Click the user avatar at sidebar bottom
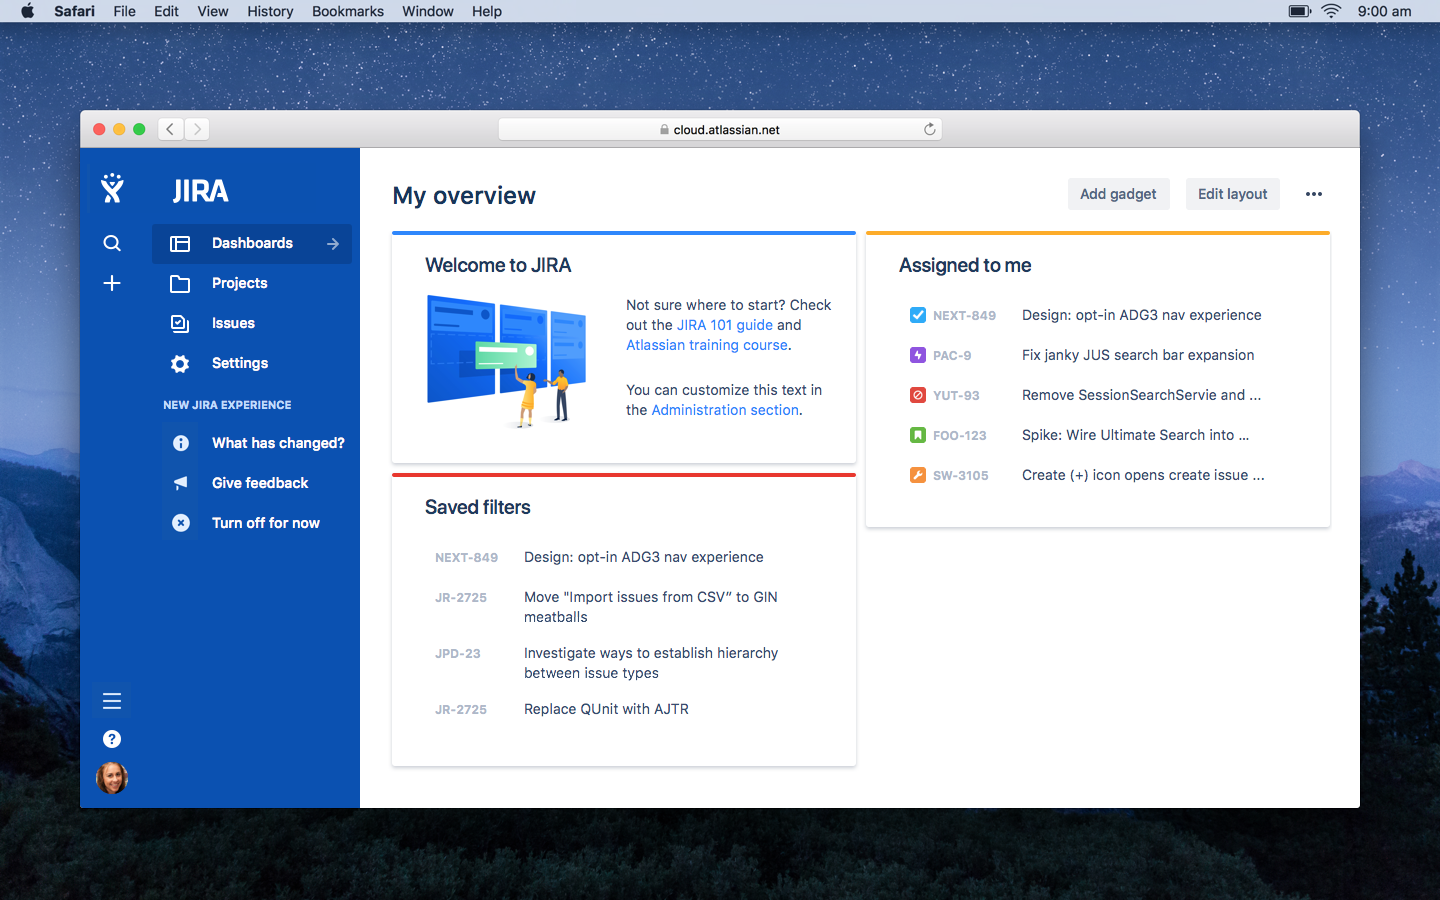1440x900 pixels. pyautogui.click(x=112, y=778)
